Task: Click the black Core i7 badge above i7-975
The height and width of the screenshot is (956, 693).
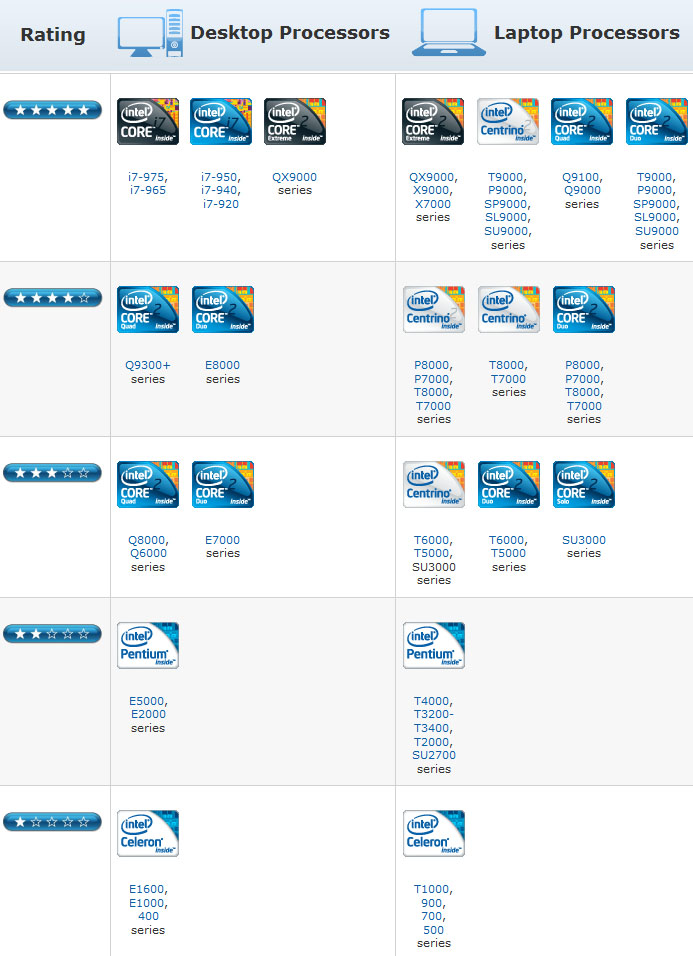Action: [x=148, y=121]
